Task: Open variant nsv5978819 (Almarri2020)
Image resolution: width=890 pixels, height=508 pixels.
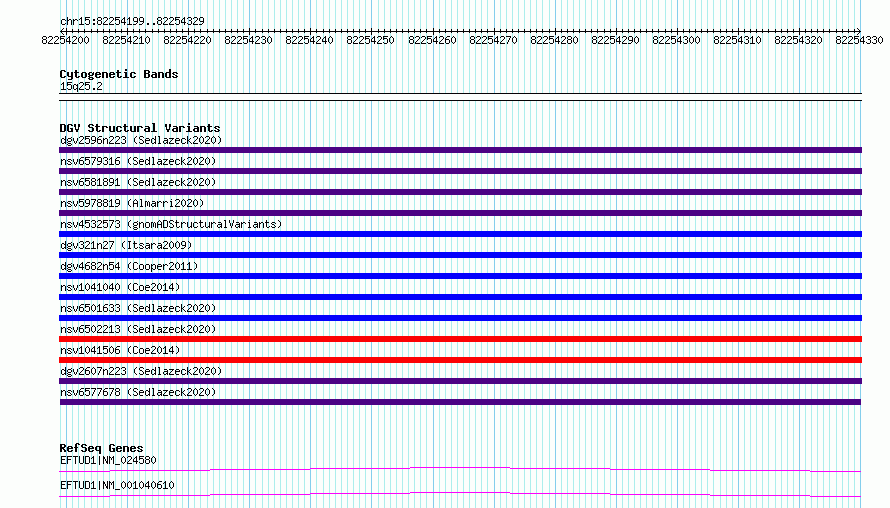Action: 132,203
